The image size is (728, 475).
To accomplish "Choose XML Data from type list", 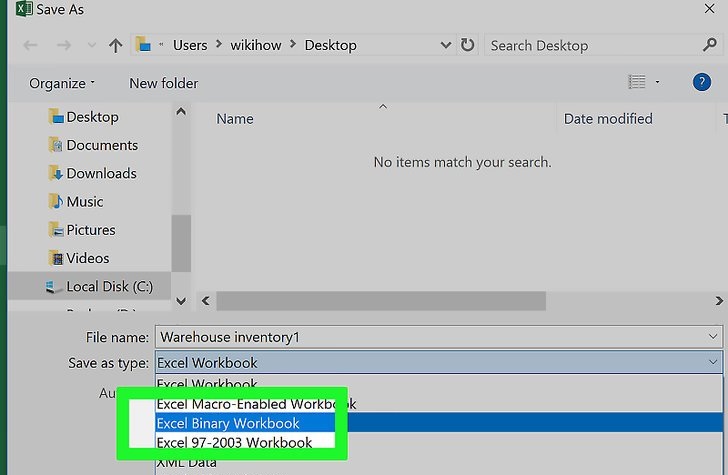I will click(439, 462).
